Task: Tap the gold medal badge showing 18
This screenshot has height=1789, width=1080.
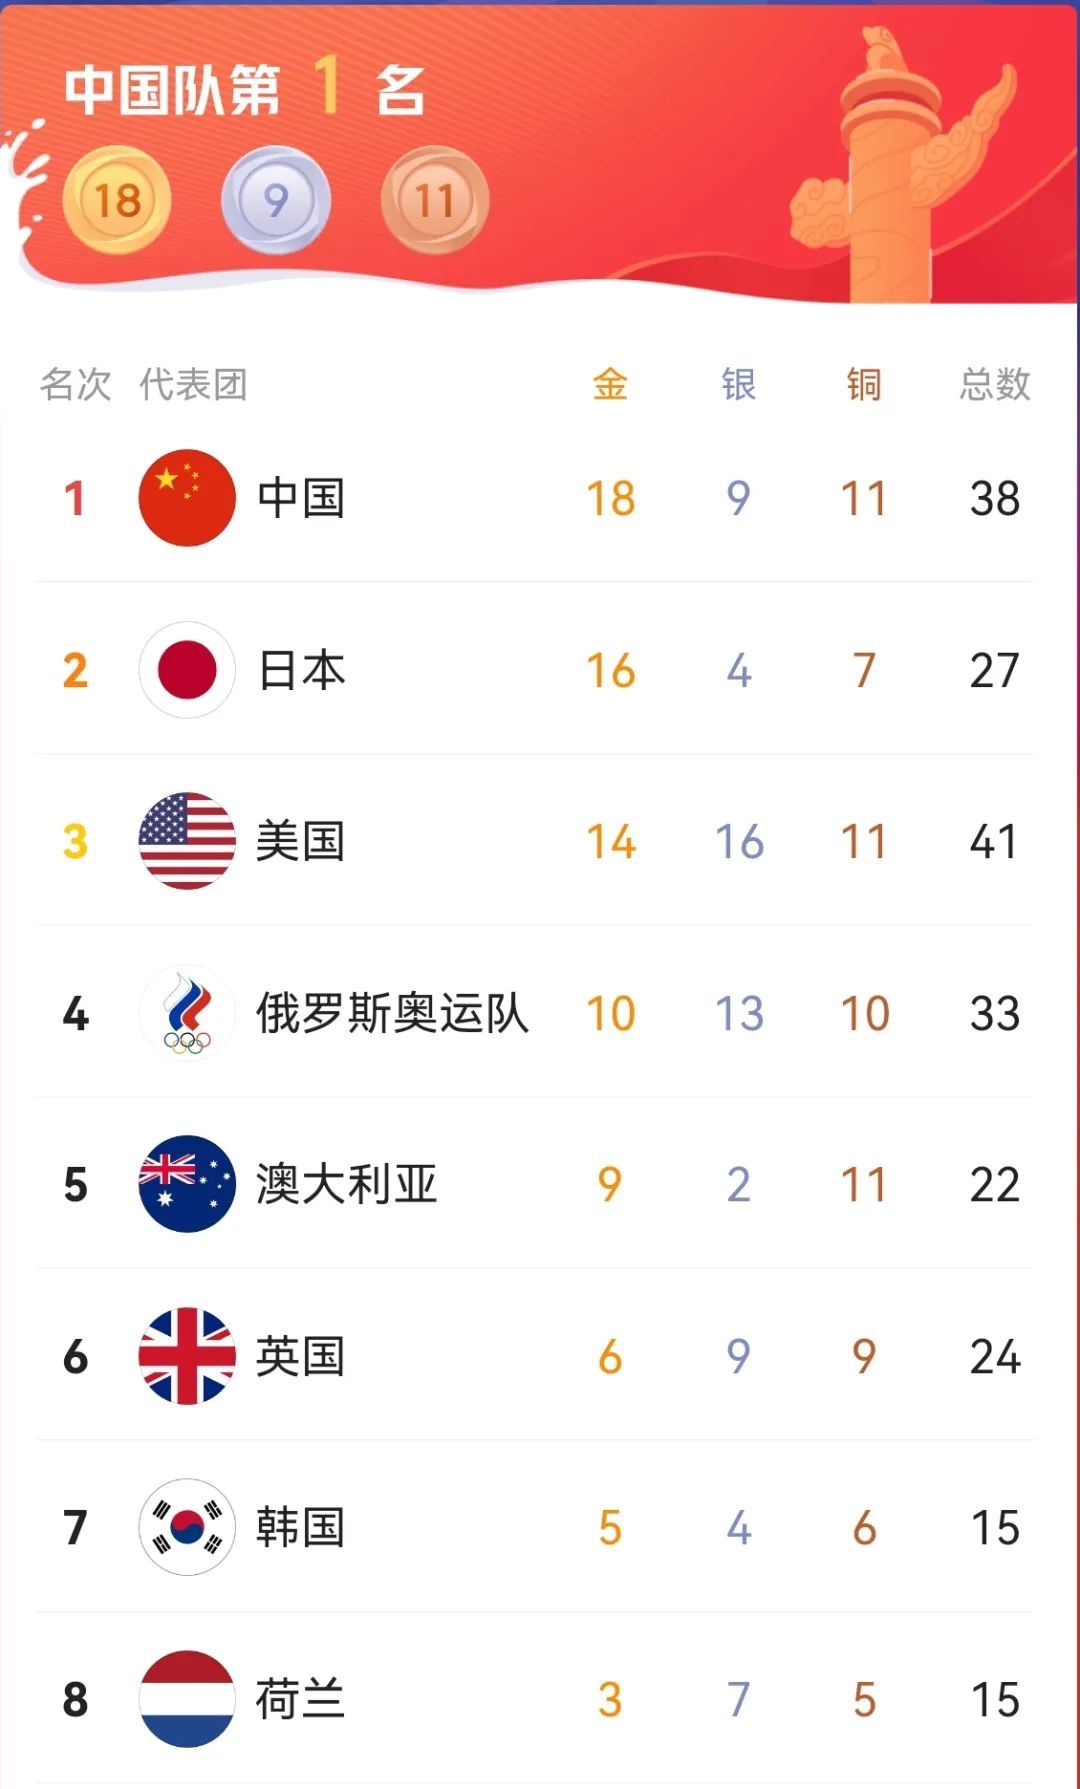Action: (x=117, y=200)
